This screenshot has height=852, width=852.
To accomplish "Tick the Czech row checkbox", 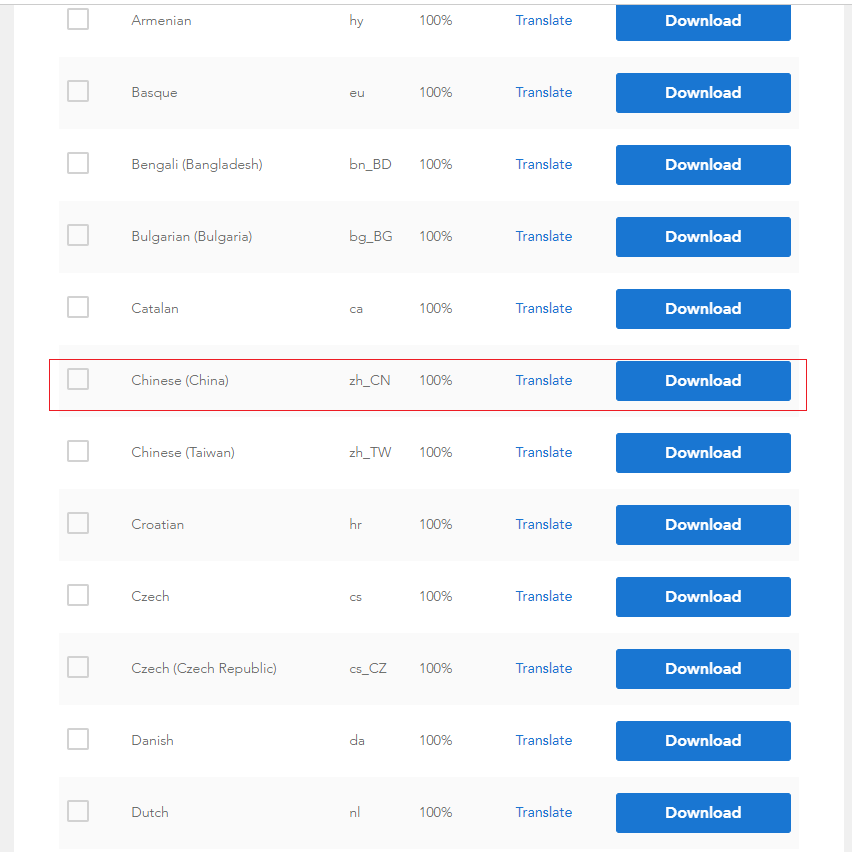I will click(78, 595).
